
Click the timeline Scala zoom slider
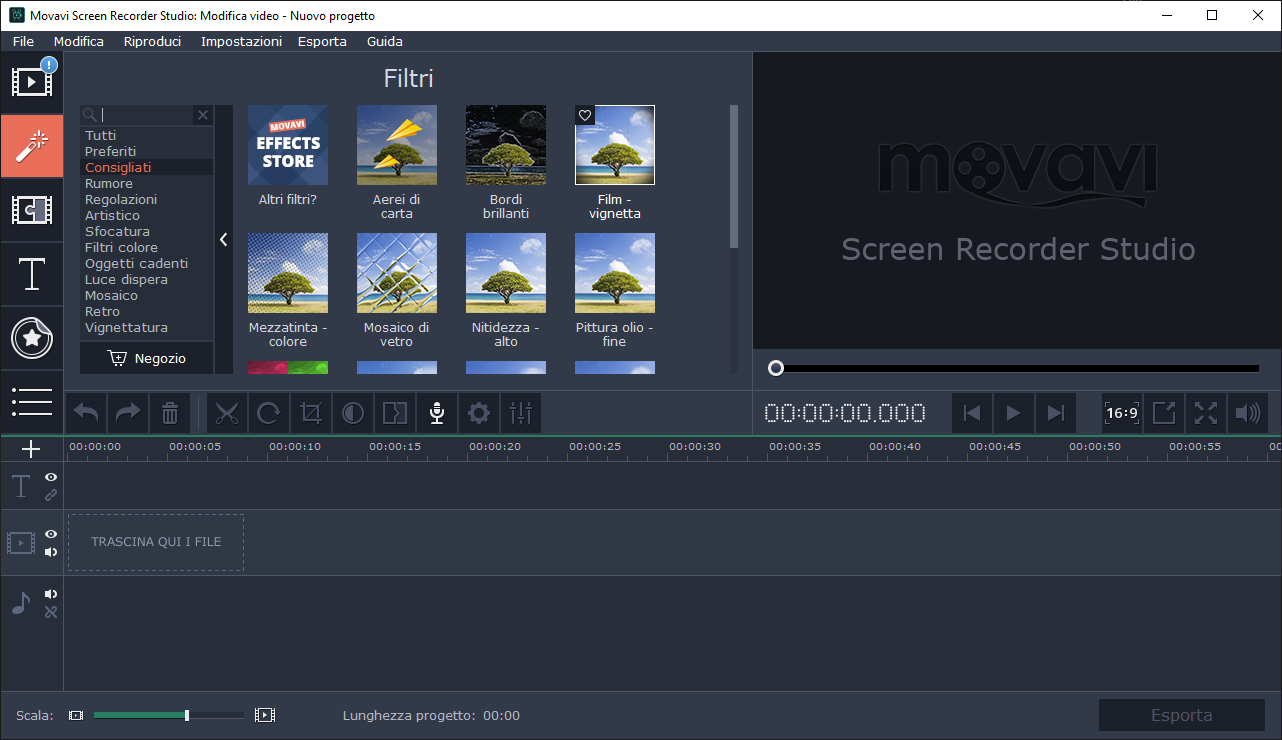pos(168,715)
